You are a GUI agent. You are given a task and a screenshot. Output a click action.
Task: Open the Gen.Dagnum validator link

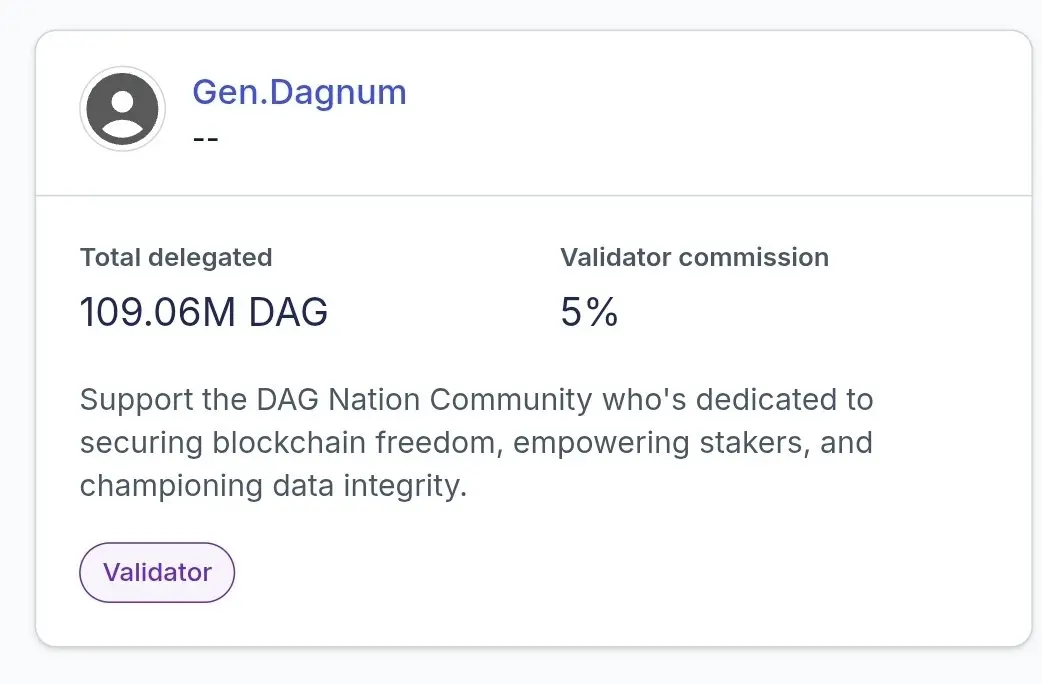point(299,92)
